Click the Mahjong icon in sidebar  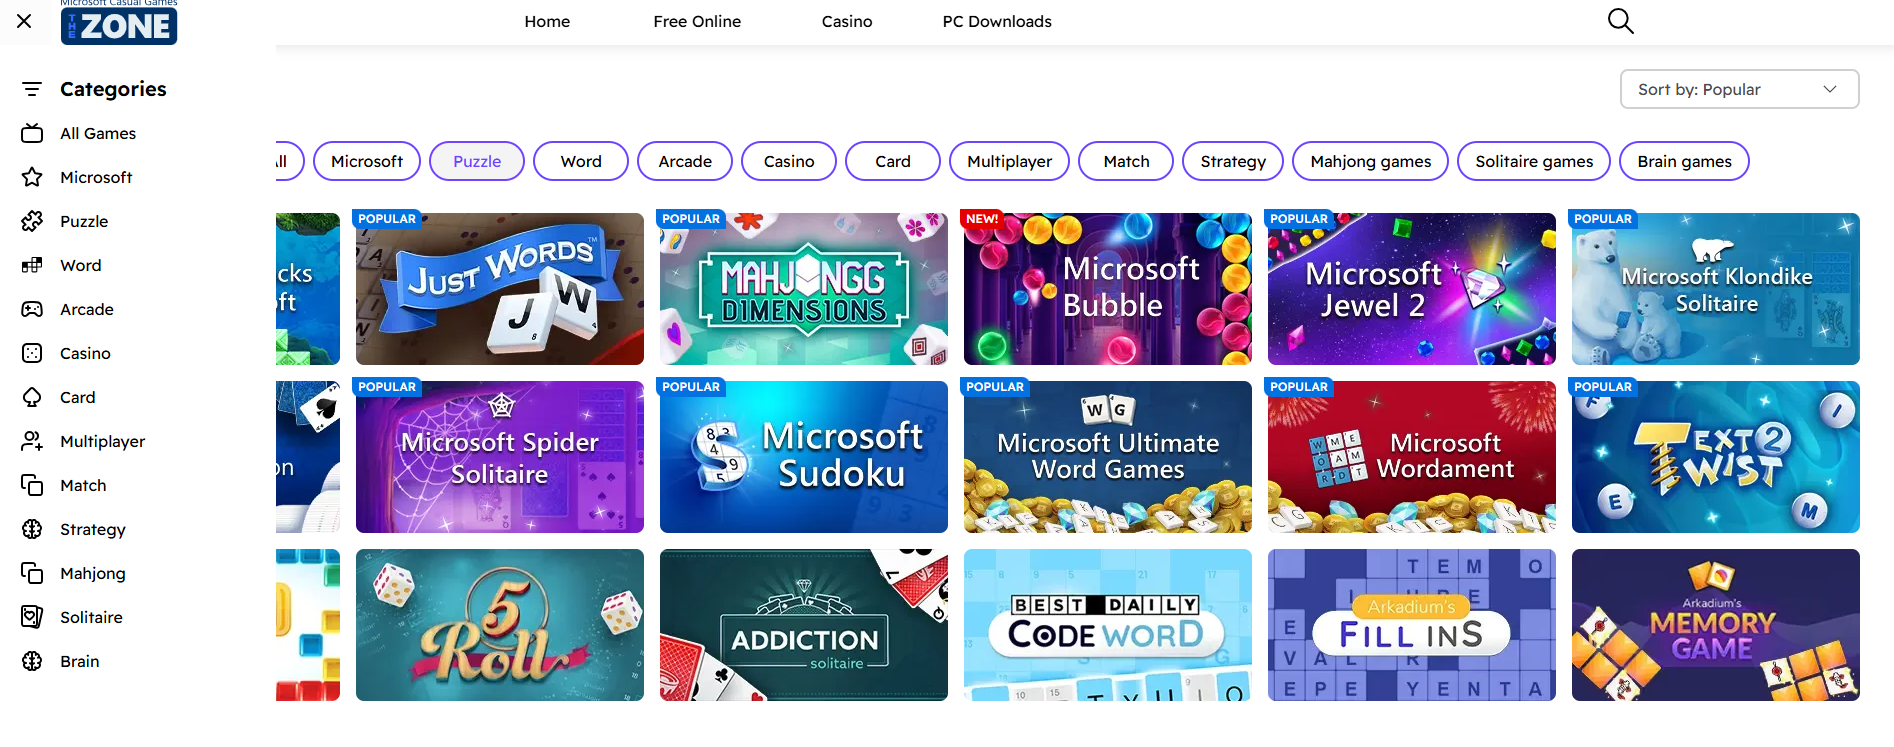(32, 573)
